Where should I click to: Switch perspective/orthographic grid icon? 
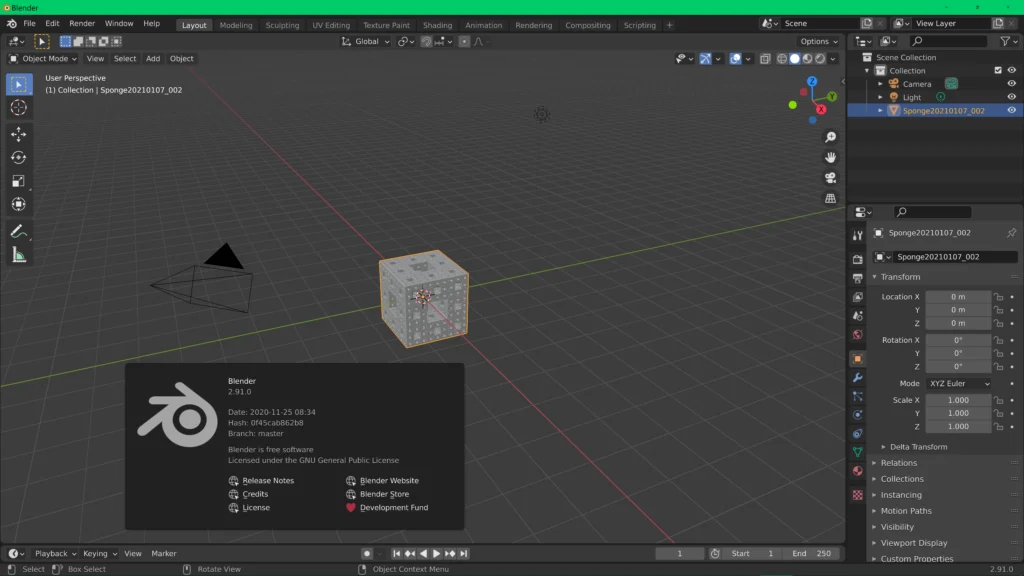tap(830, 198)
